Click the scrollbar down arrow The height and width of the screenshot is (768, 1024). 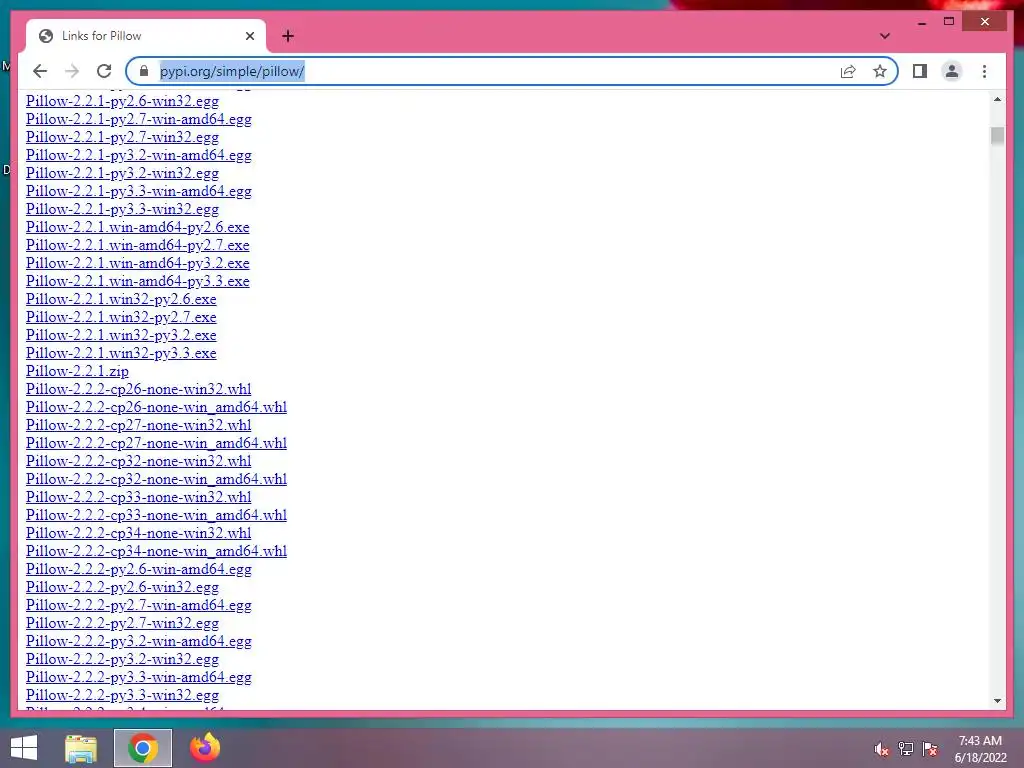pos(997,701)
